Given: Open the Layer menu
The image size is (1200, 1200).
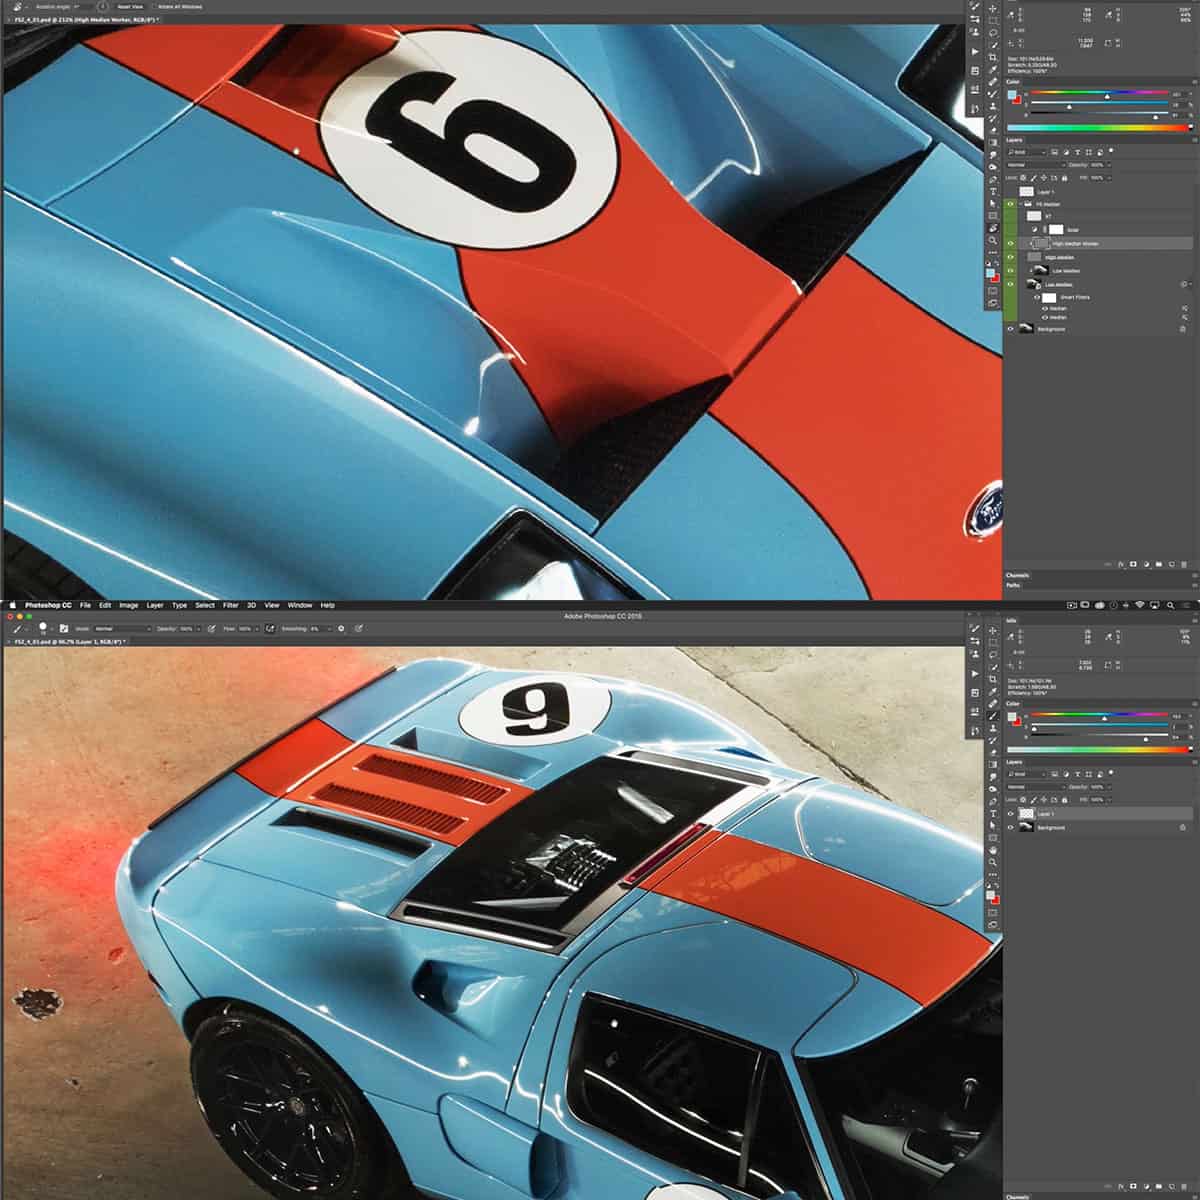Looking at the screenshot, I should coord(155,605).
